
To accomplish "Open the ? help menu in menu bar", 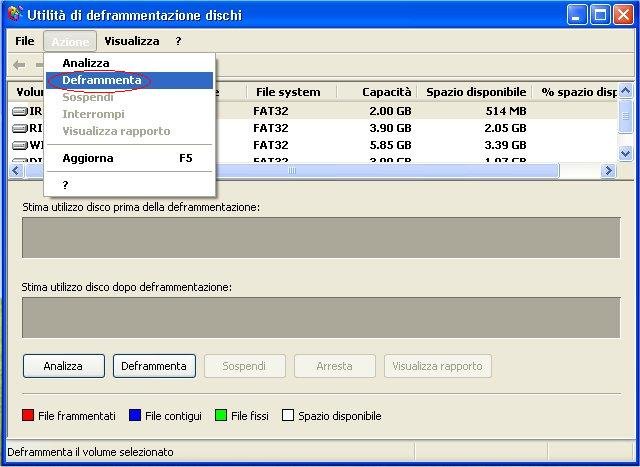I will click(x=178, y=41).
